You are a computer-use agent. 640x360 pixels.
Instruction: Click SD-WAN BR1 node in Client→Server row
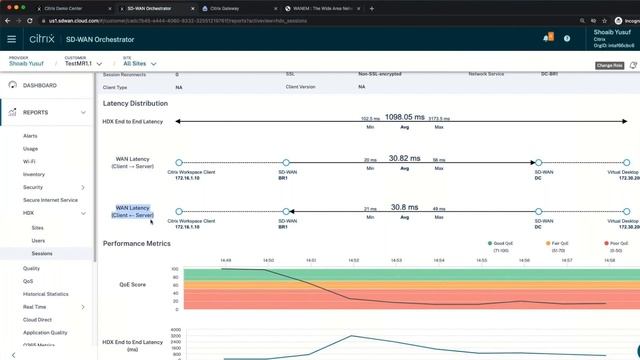pyautogui.click(x=286, y=162)
